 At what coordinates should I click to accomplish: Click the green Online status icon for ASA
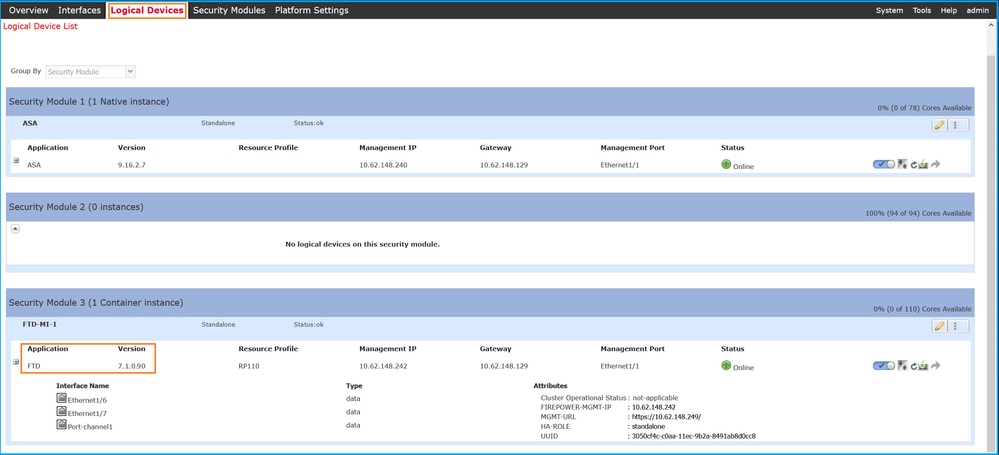tap(726, 164)
